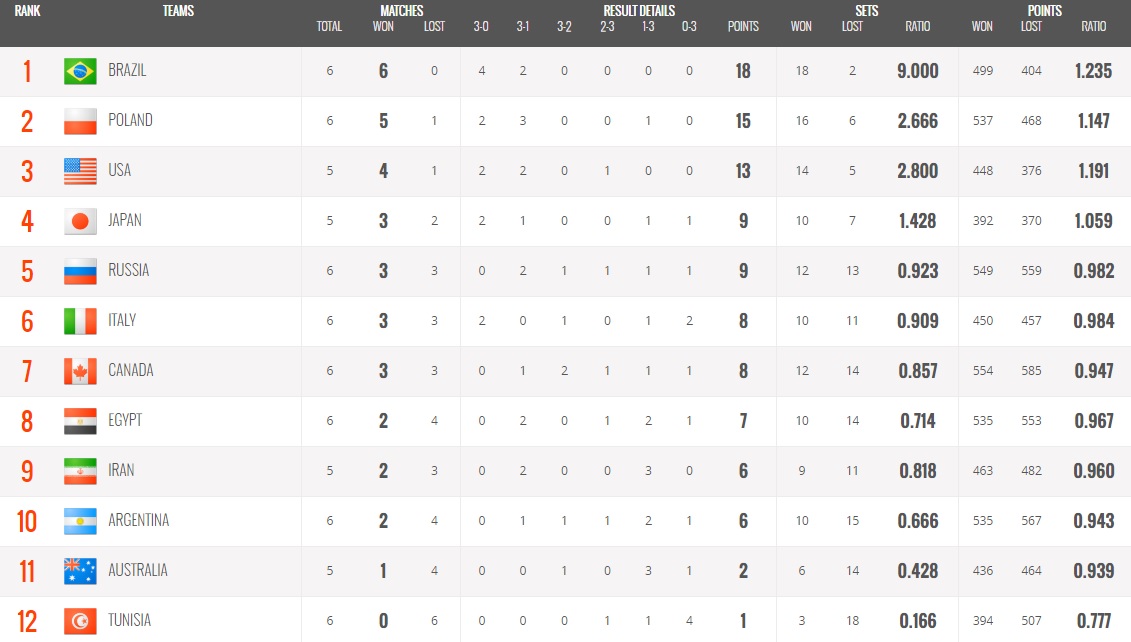Click the Tunisia flag icon
Viewport: 1131px width, 642px height.
[x=80, y=621]
